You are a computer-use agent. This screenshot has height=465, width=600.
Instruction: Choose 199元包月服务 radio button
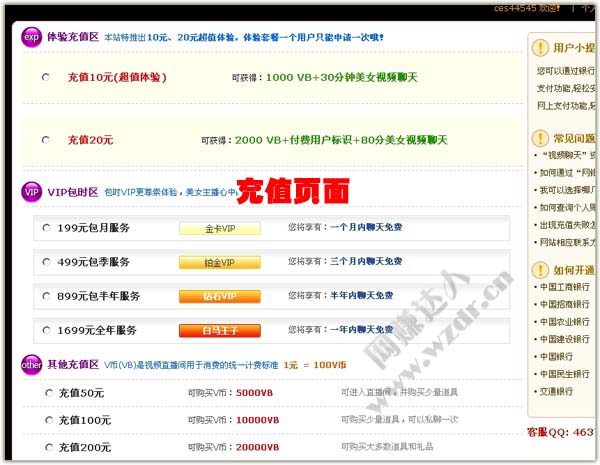[x=46, y=228]
